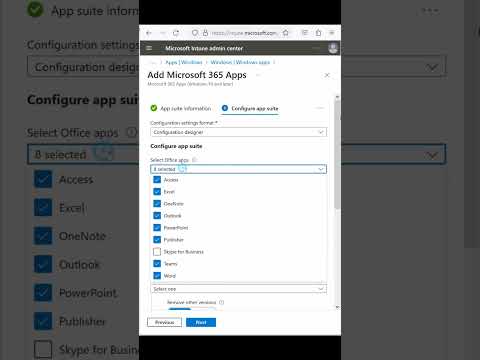
Task: Open the Apps | Windows breadcrumb
Action: coord(184,62)
